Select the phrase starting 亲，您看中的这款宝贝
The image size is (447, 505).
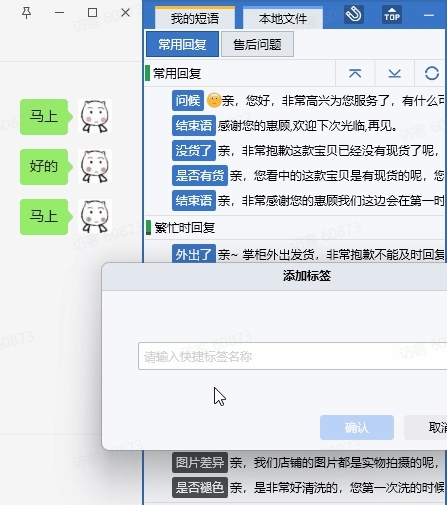(x=337, y=175)
